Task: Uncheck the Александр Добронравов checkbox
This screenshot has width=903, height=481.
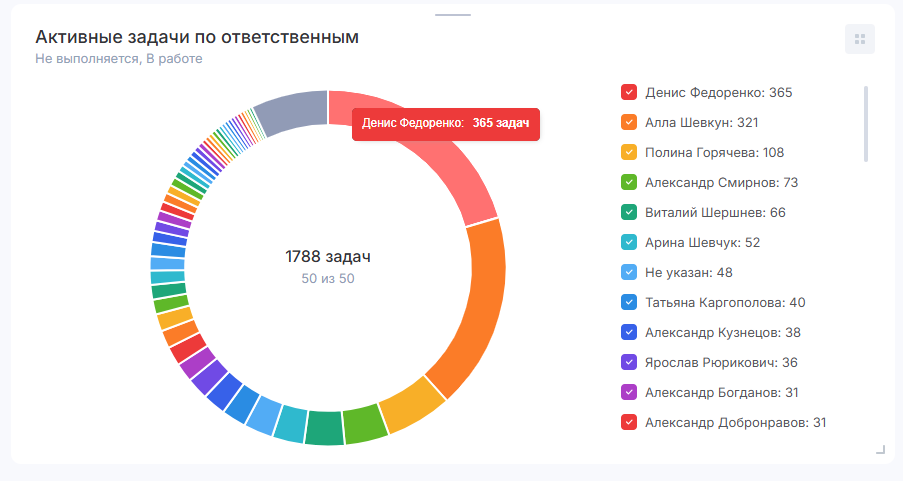Action: click(629, 423)
